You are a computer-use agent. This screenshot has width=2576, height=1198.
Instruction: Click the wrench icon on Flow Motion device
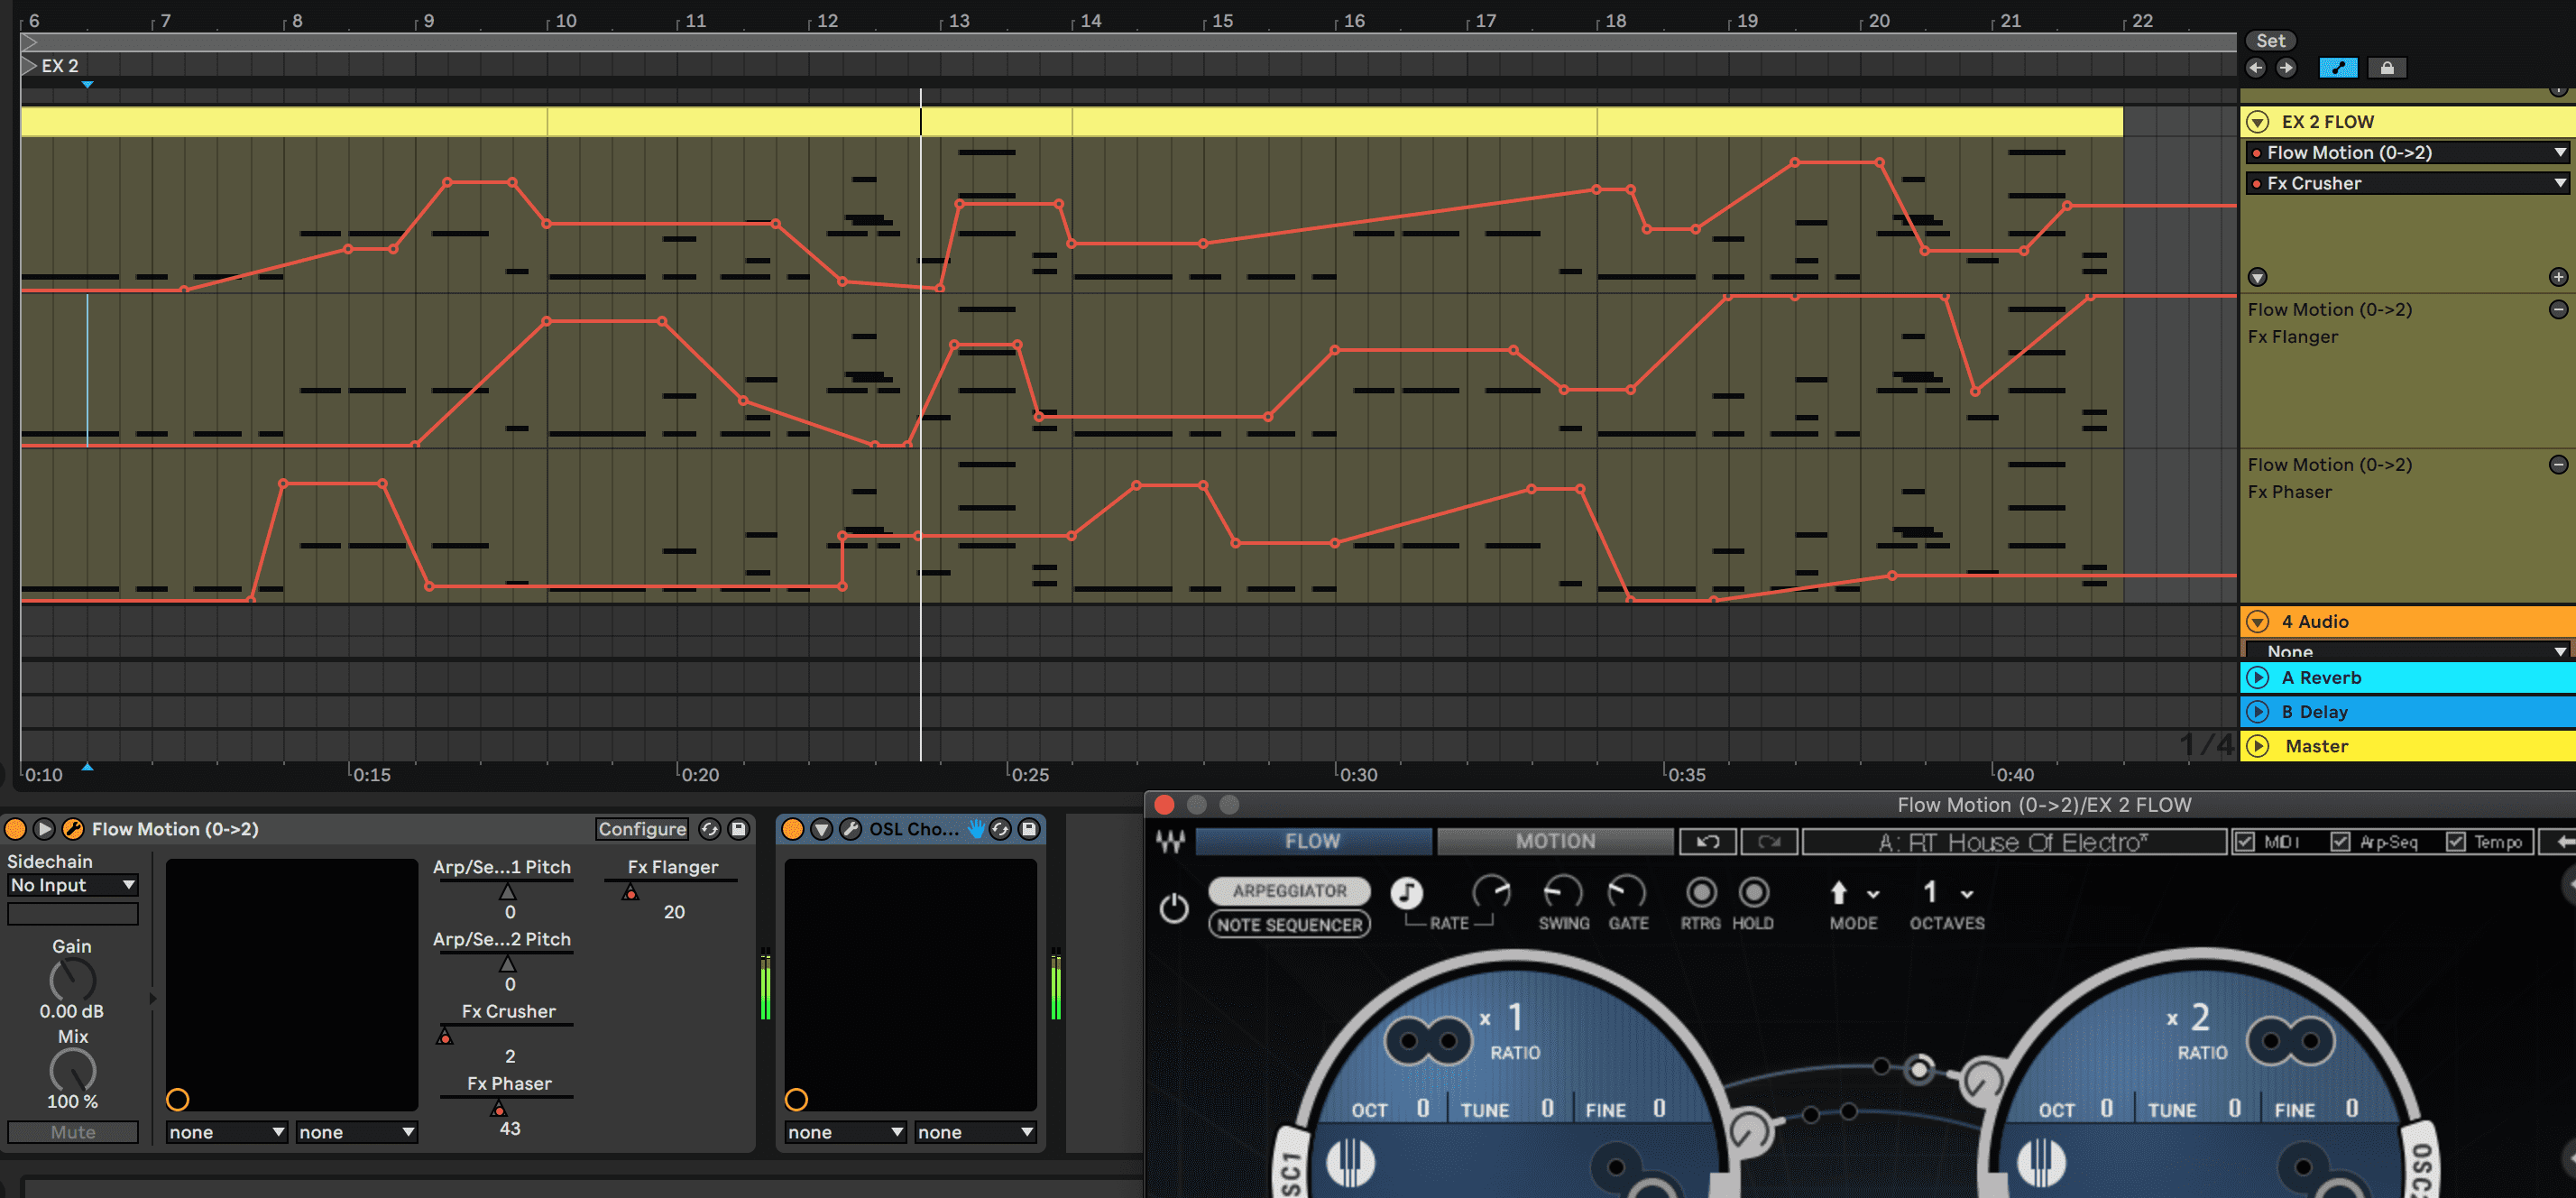point(73,829)
